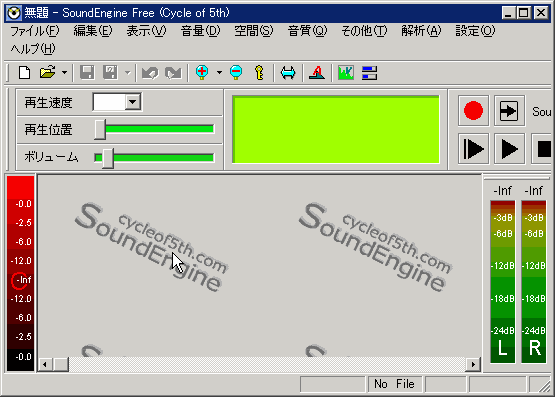Open the green spectrum analyzer icon
The height and width of the screenshot is (397, 555).
click(346, 73)
